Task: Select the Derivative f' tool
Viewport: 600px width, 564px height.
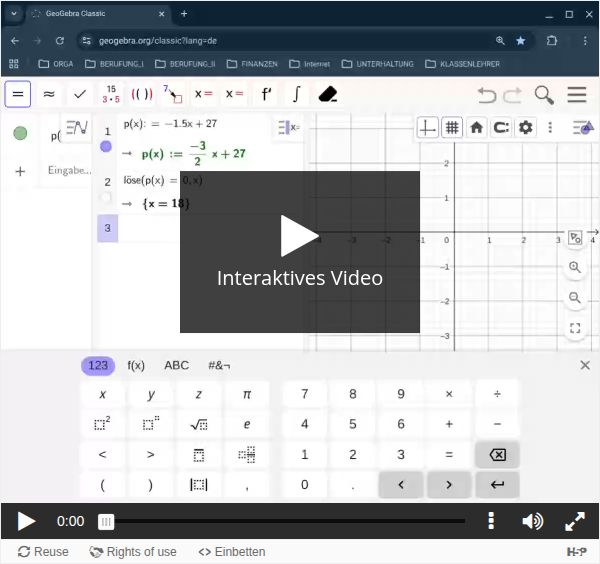Action: point(266,94)
